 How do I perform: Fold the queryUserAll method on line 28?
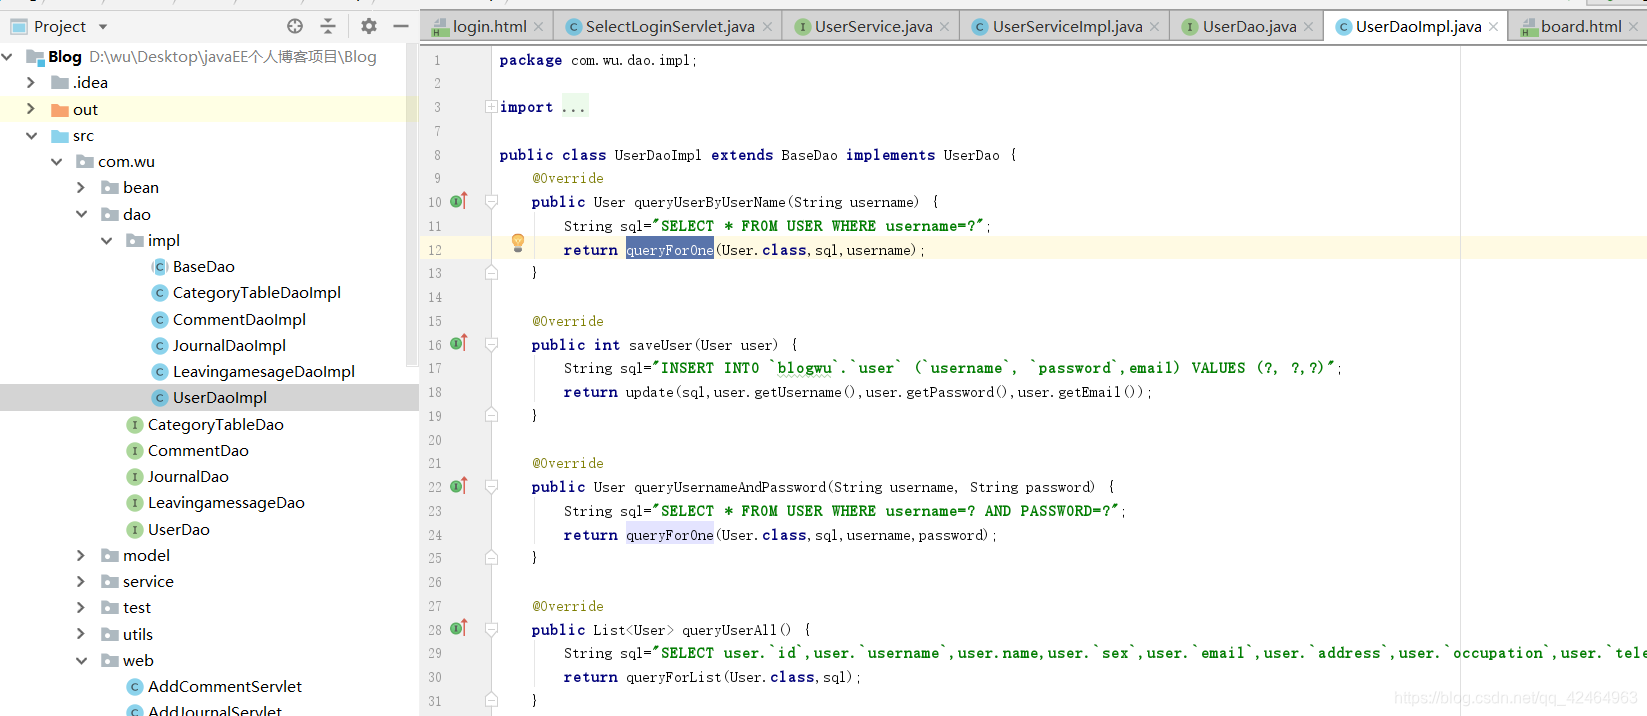tap(491, 629)
